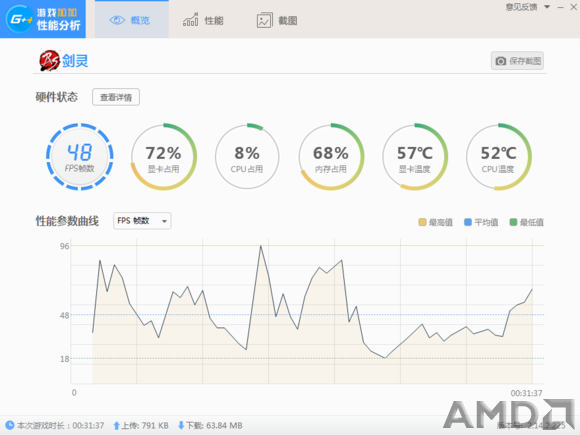Image resolution: width=580 pixels, height=435 pixels.
Task: Toggle the 最高值 legend marker
Action: [x=422, y=222]
